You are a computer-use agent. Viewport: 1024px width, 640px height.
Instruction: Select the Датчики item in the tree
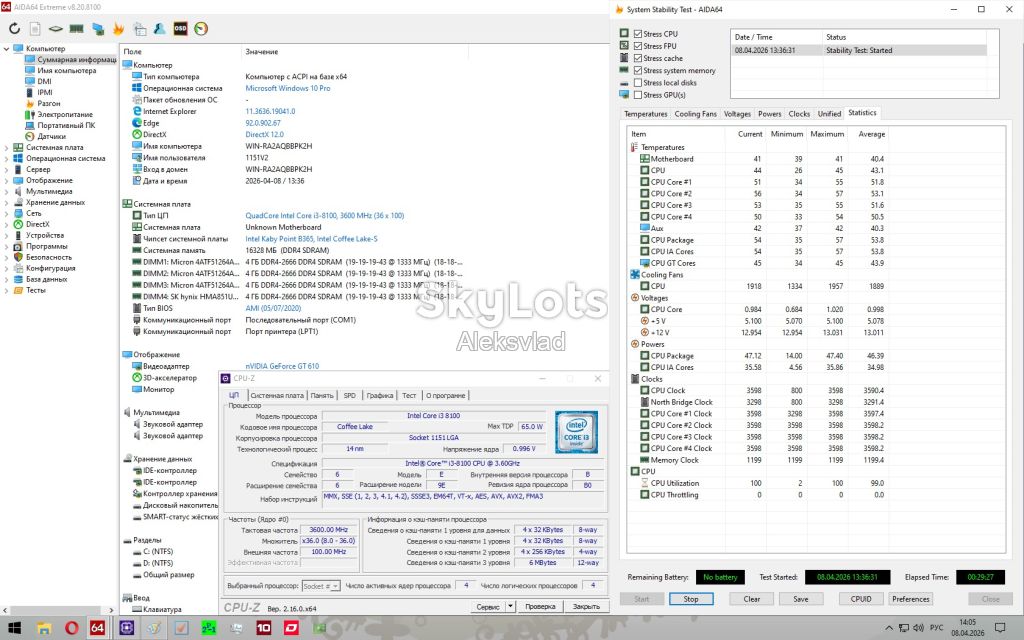click(51, 136)
